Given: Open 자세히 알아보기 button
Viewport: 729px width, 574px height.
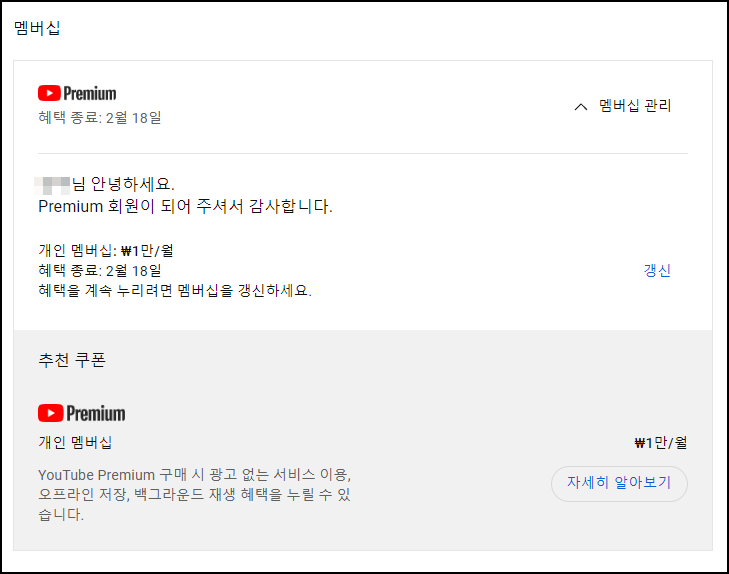Looking at the screenshot, I should point(619,483).
